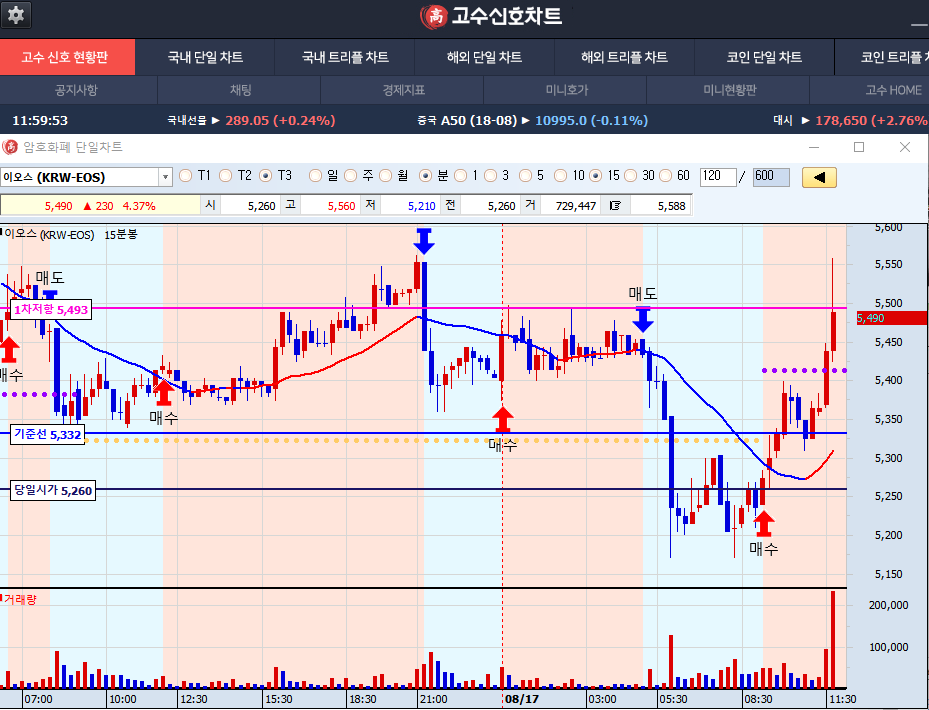Image resolution: width=929 pixels, height=710 pixels.
Task: Click the 5,588 value
Action: [x=671, y=206]
